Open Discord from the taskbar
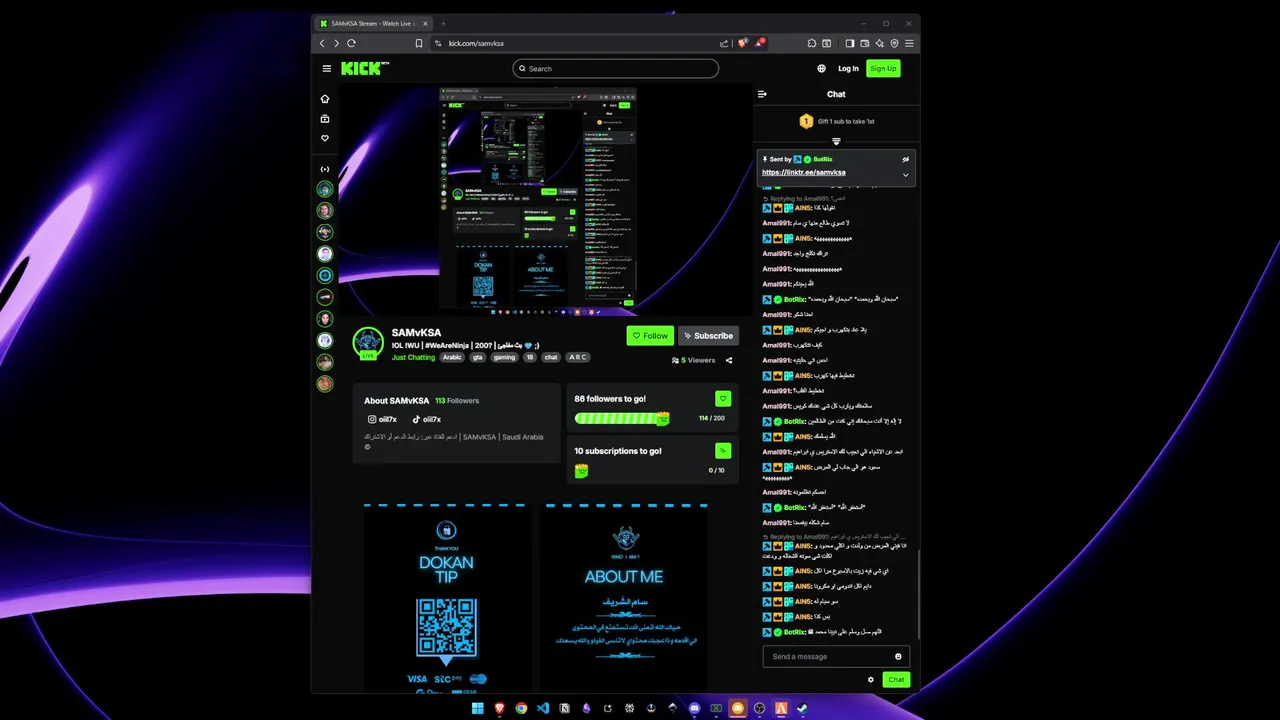Image resolution: width=1280 pixels, height=720 pixels. click(x=694, y=708)
